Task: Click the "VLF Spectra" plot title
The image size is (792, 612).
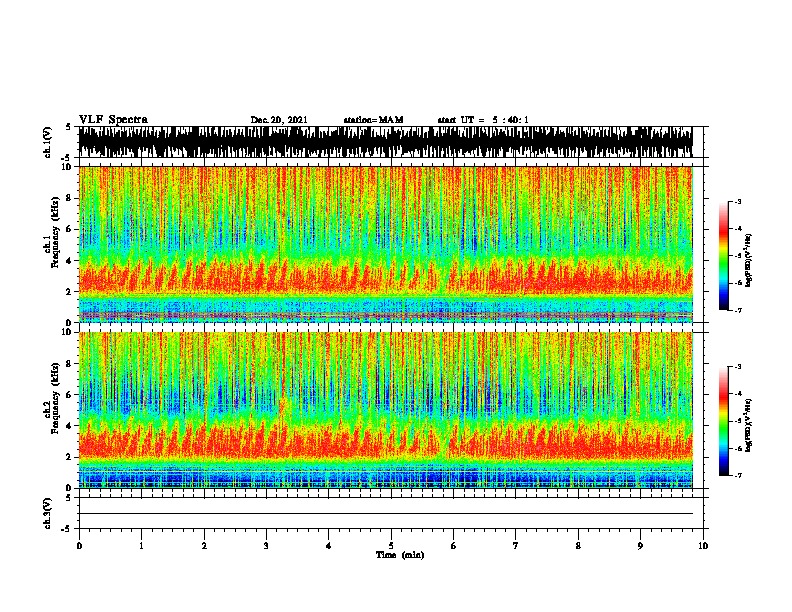Action: [x=113, y=120]
